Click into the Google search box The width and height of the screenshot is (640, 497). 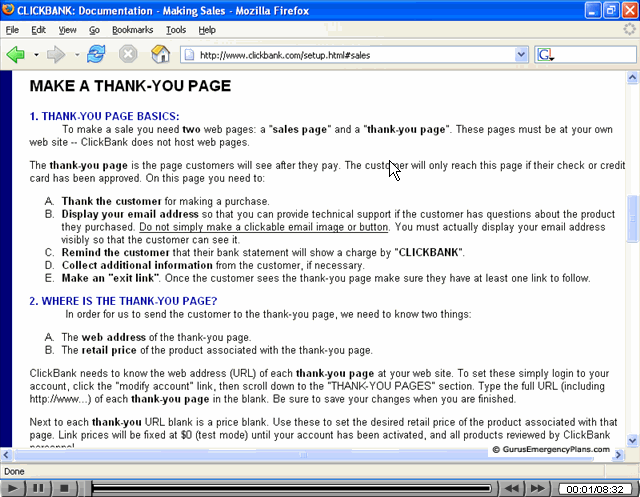pos(595,55)
